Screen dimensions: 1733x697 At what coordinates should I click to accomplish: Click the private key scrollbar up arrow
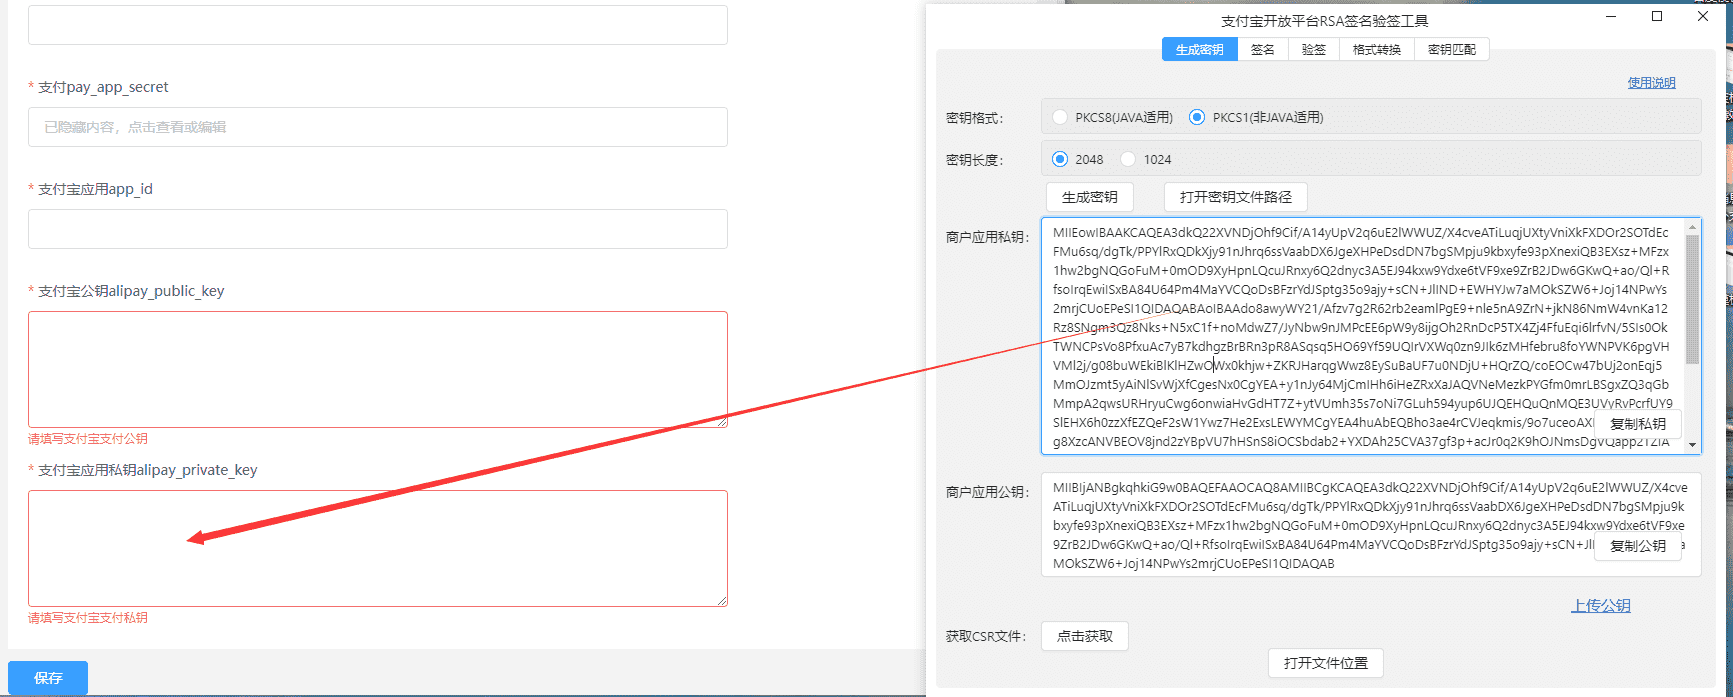pyautogui.click(x=1693, y=227)
